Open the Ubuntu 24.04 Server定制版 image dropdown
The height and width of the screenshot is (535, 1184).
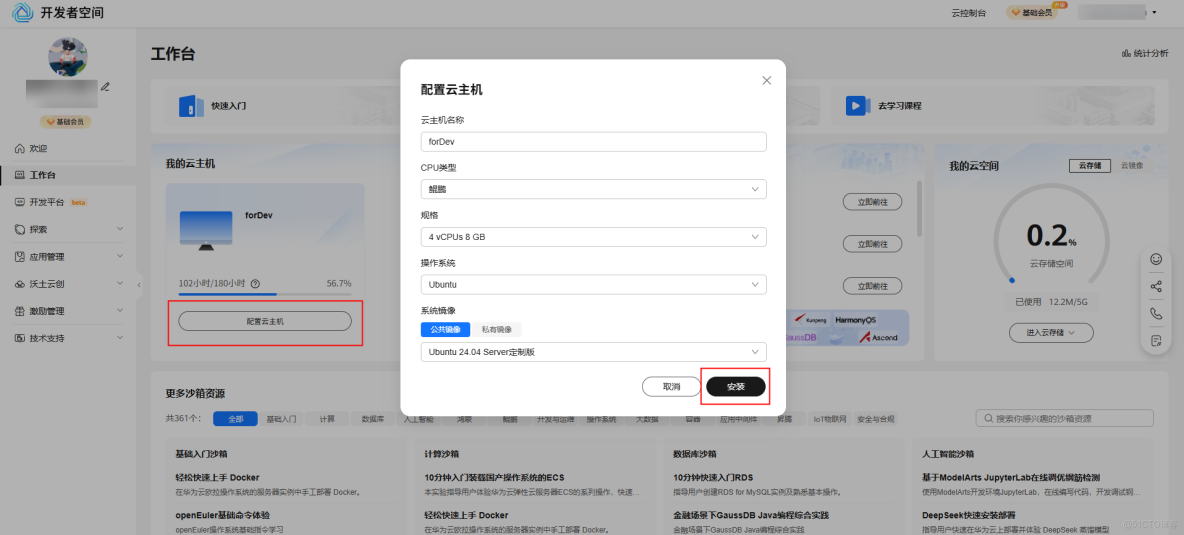[x=594, y=352]
